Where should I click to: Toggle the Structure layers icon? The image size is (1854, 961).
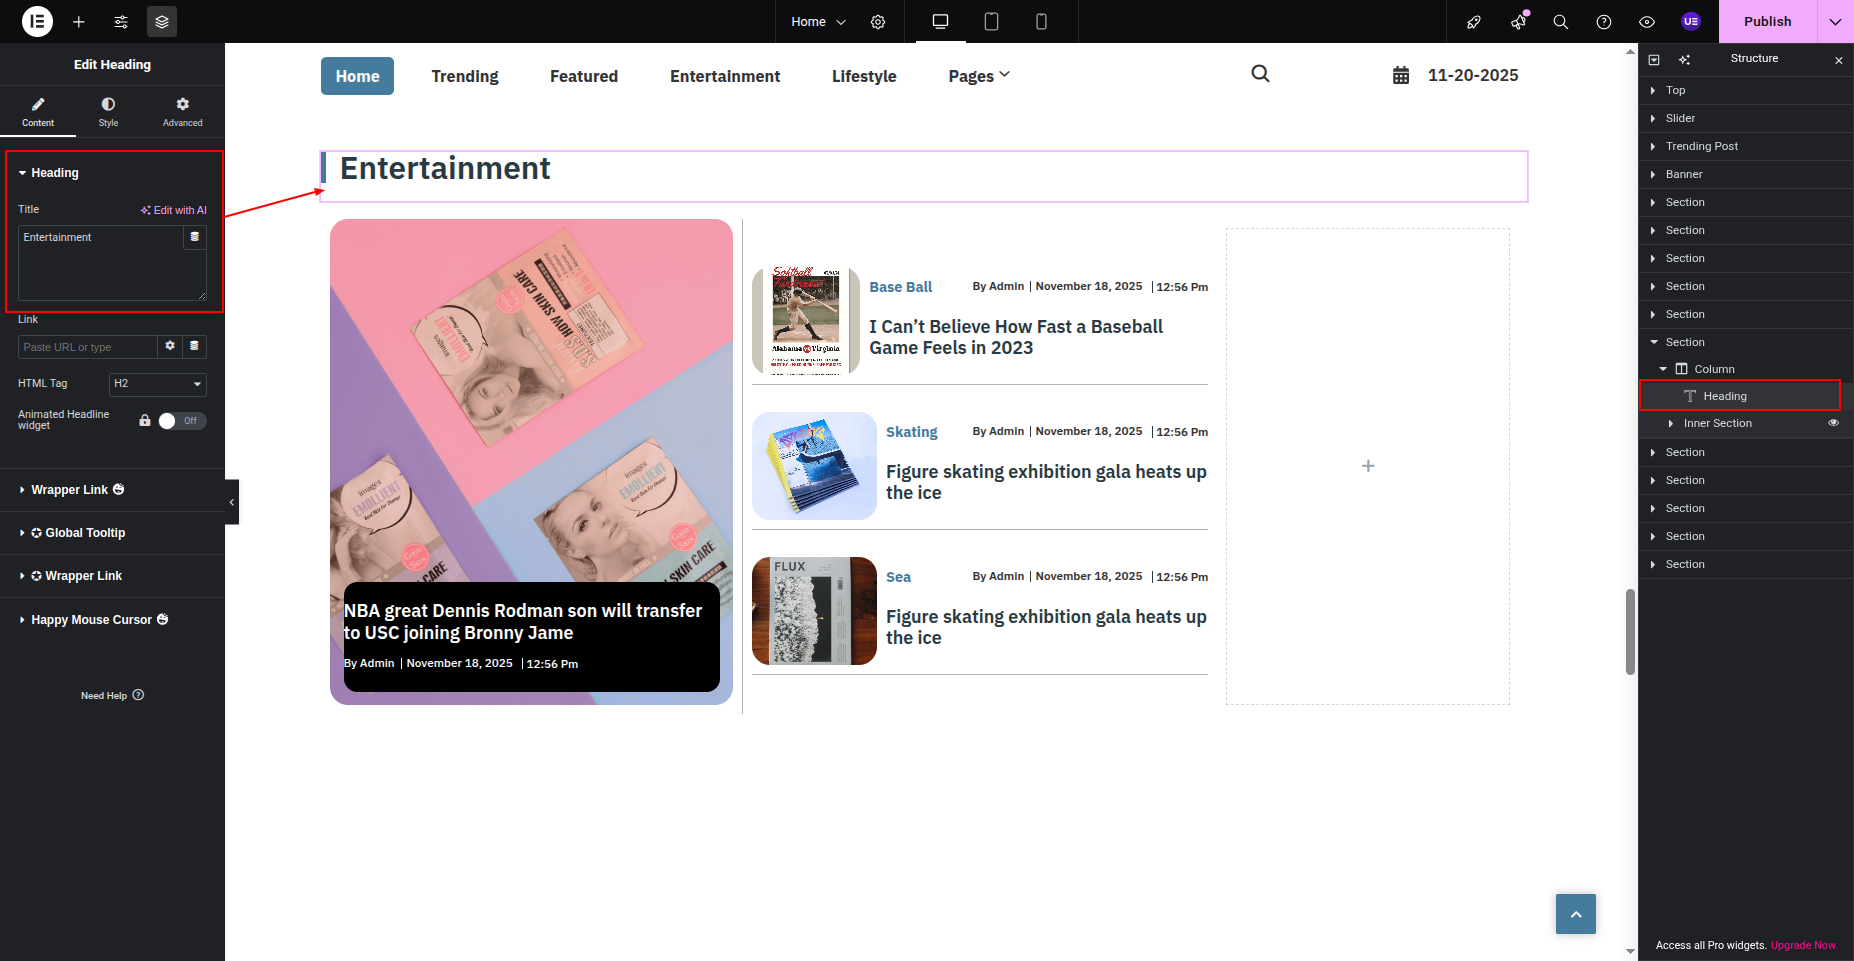pyautogui.click(x=162, y=21)
